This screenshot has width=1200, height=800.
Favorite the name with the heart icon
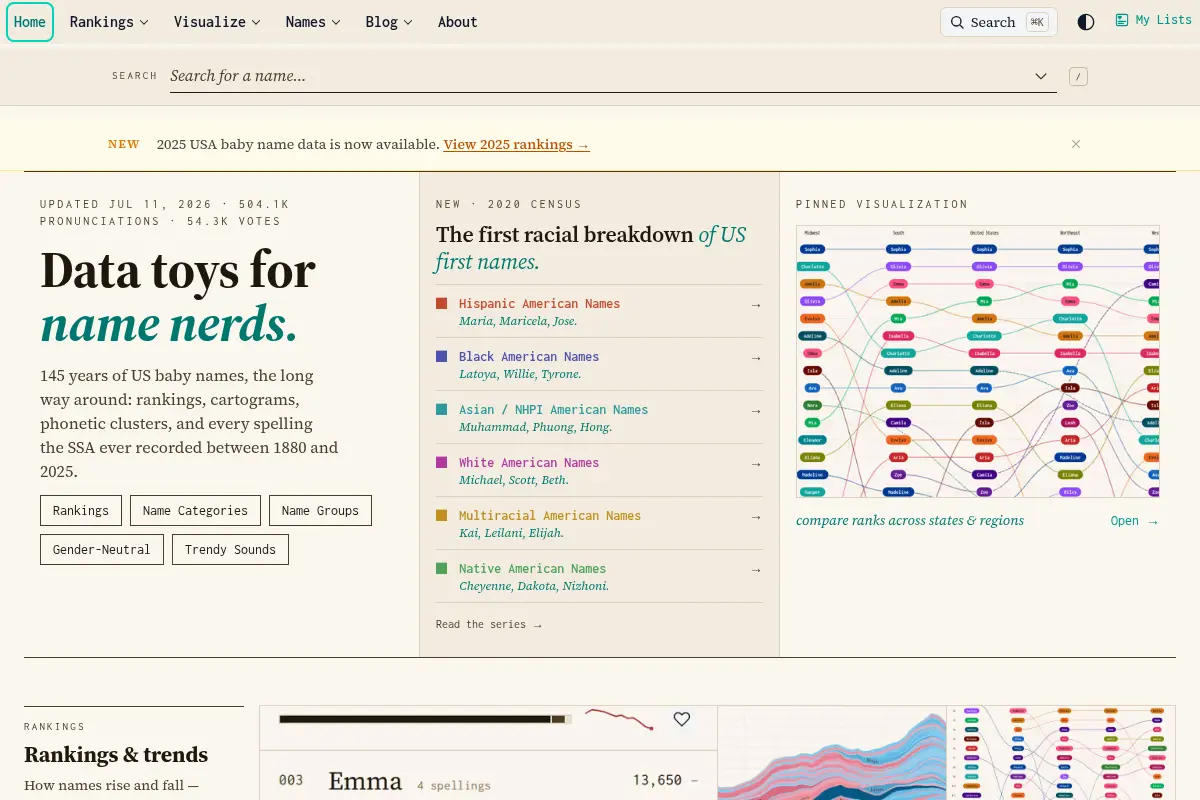(x=682, y=719)
